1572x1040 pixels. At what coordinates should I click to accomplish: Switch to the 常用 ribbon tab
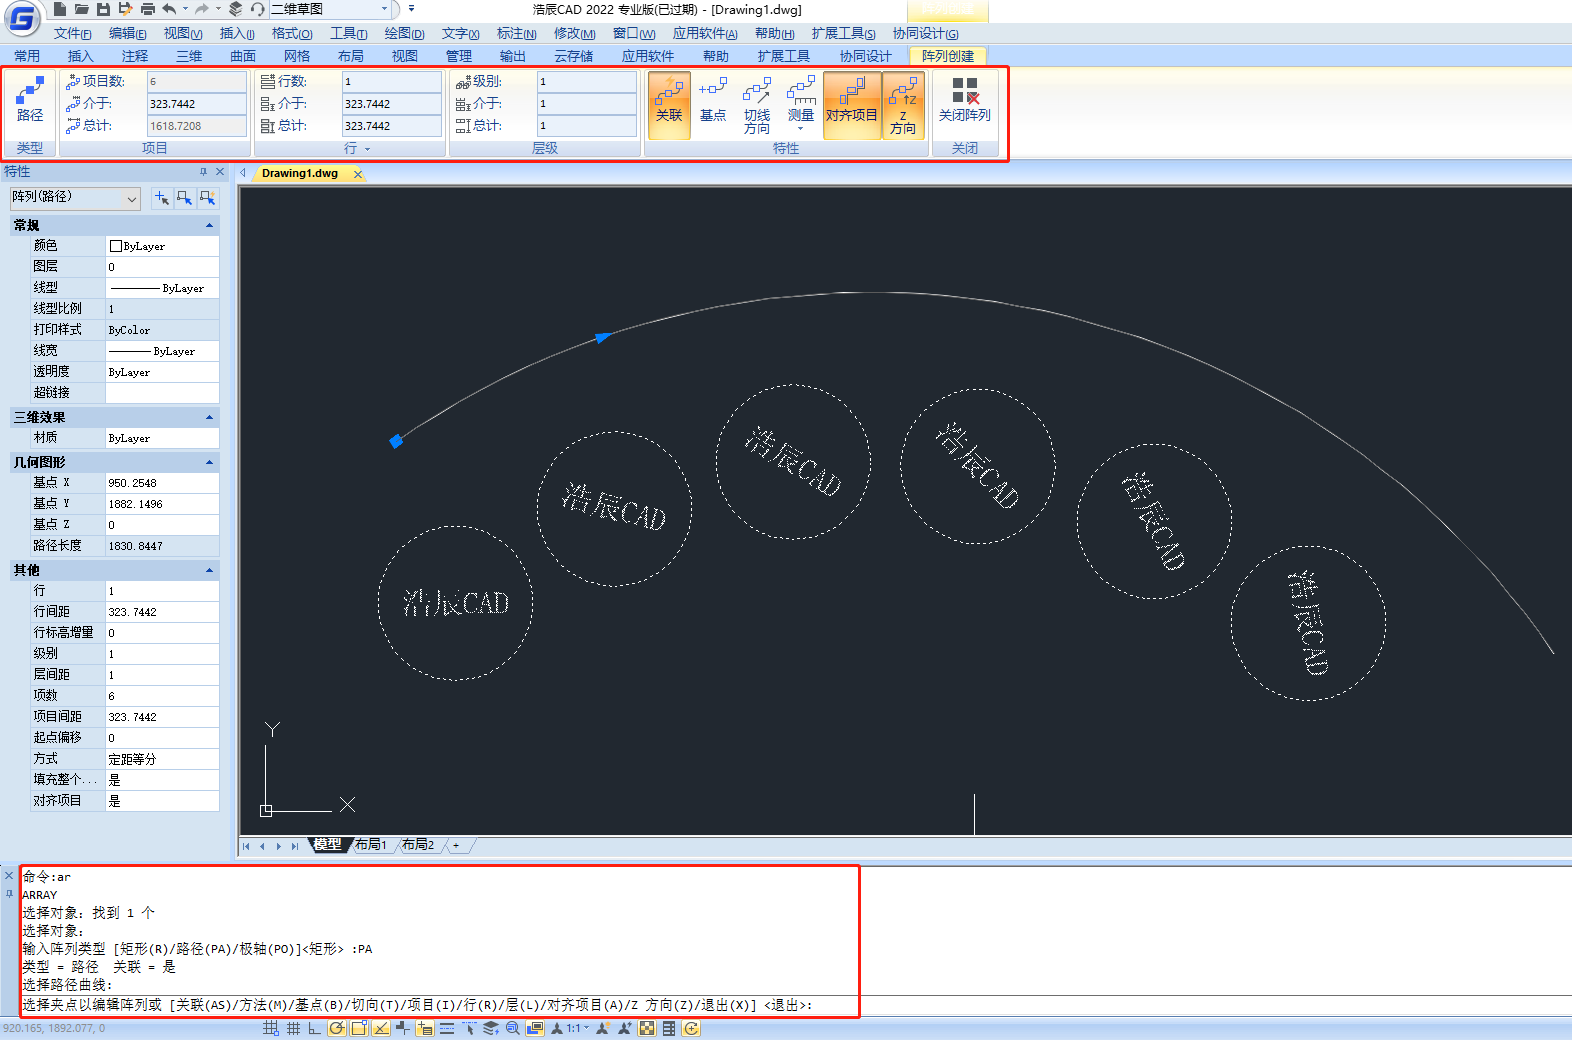(27, 56)
